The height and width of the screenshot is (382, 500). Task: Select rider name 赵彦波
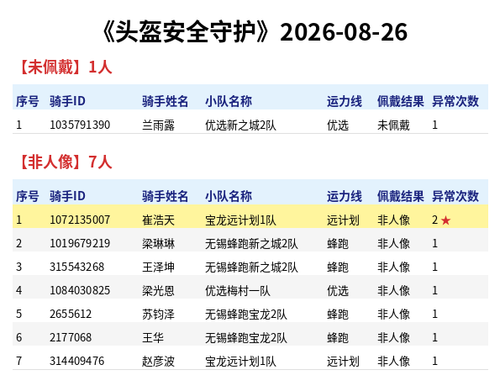158,361
